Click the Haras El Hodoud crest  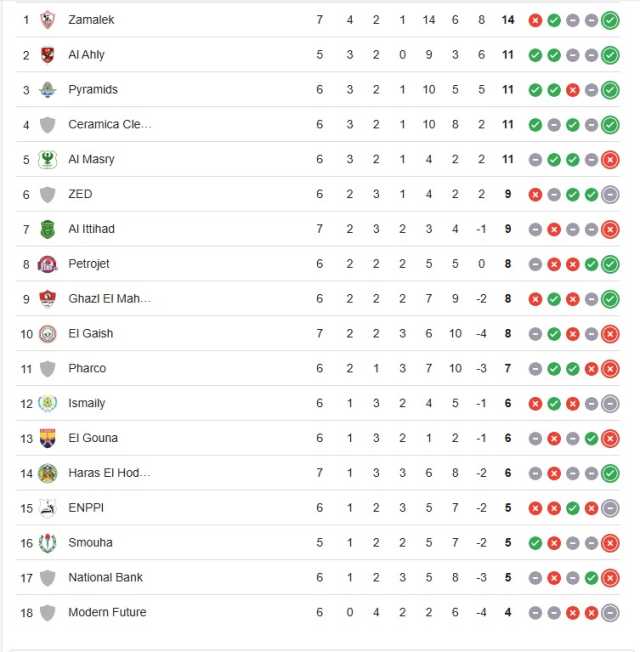(x=47, y=473)
